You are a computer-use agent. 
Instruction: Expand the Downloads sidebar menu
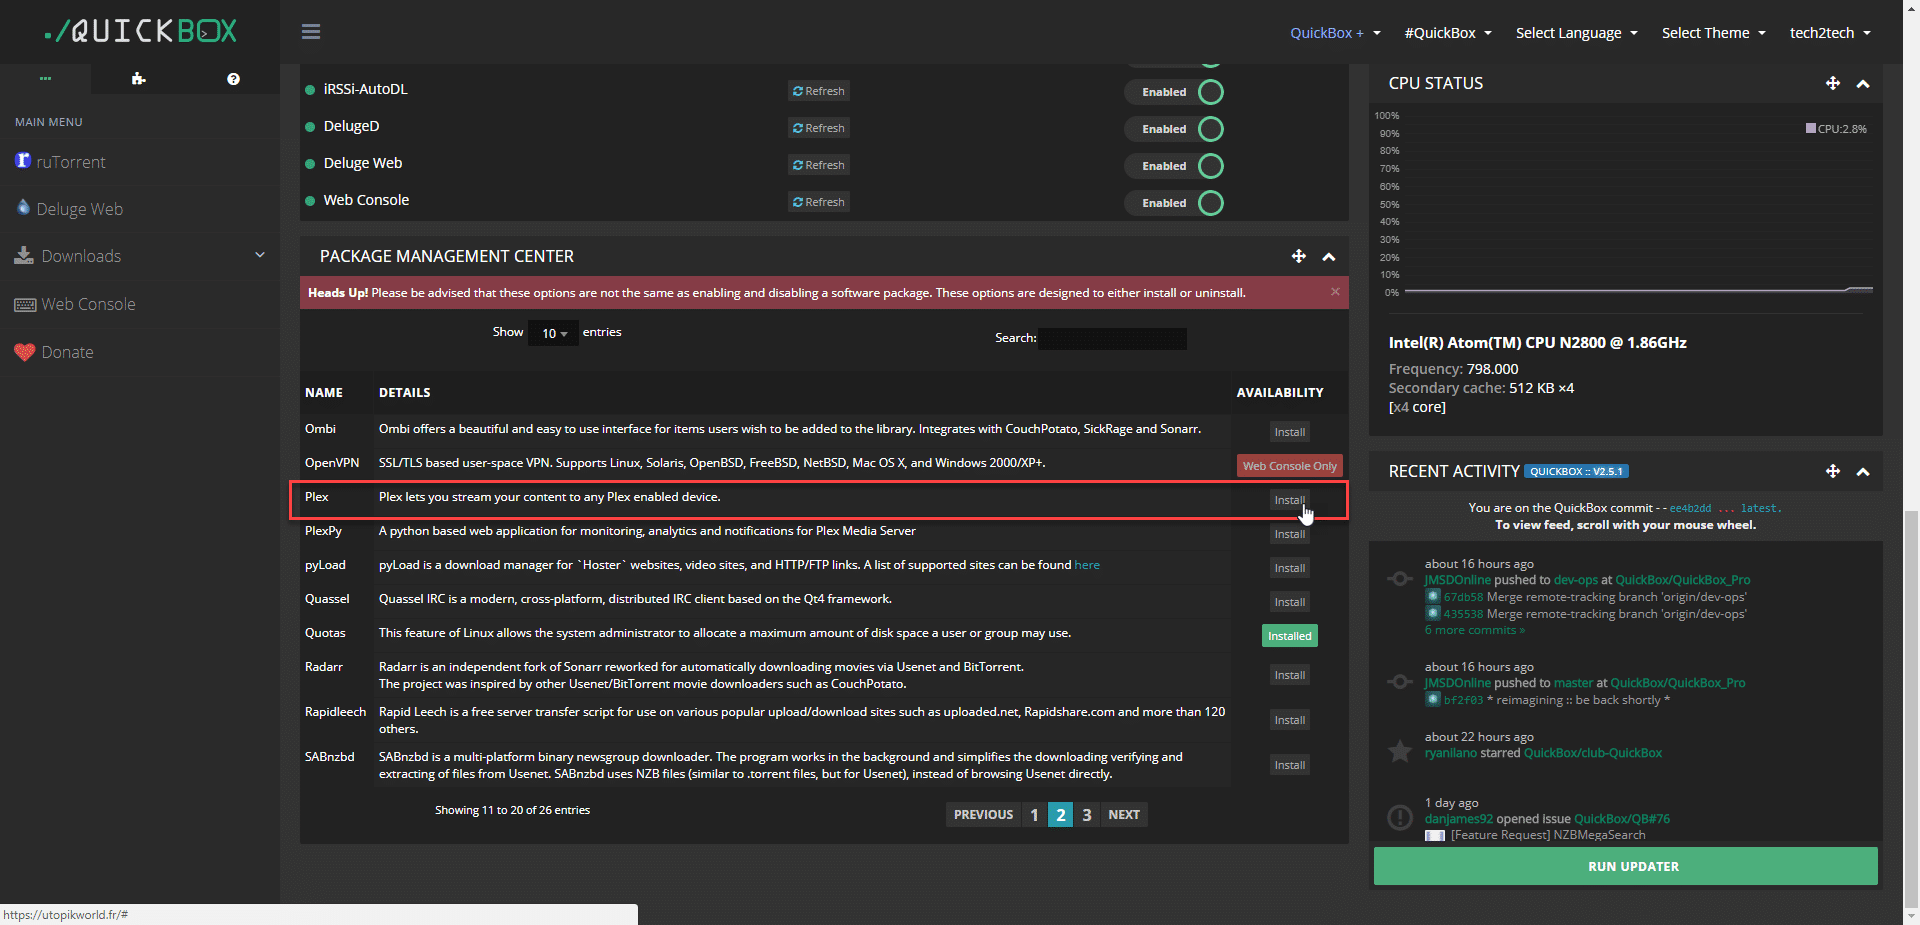(x=140, y=256)
